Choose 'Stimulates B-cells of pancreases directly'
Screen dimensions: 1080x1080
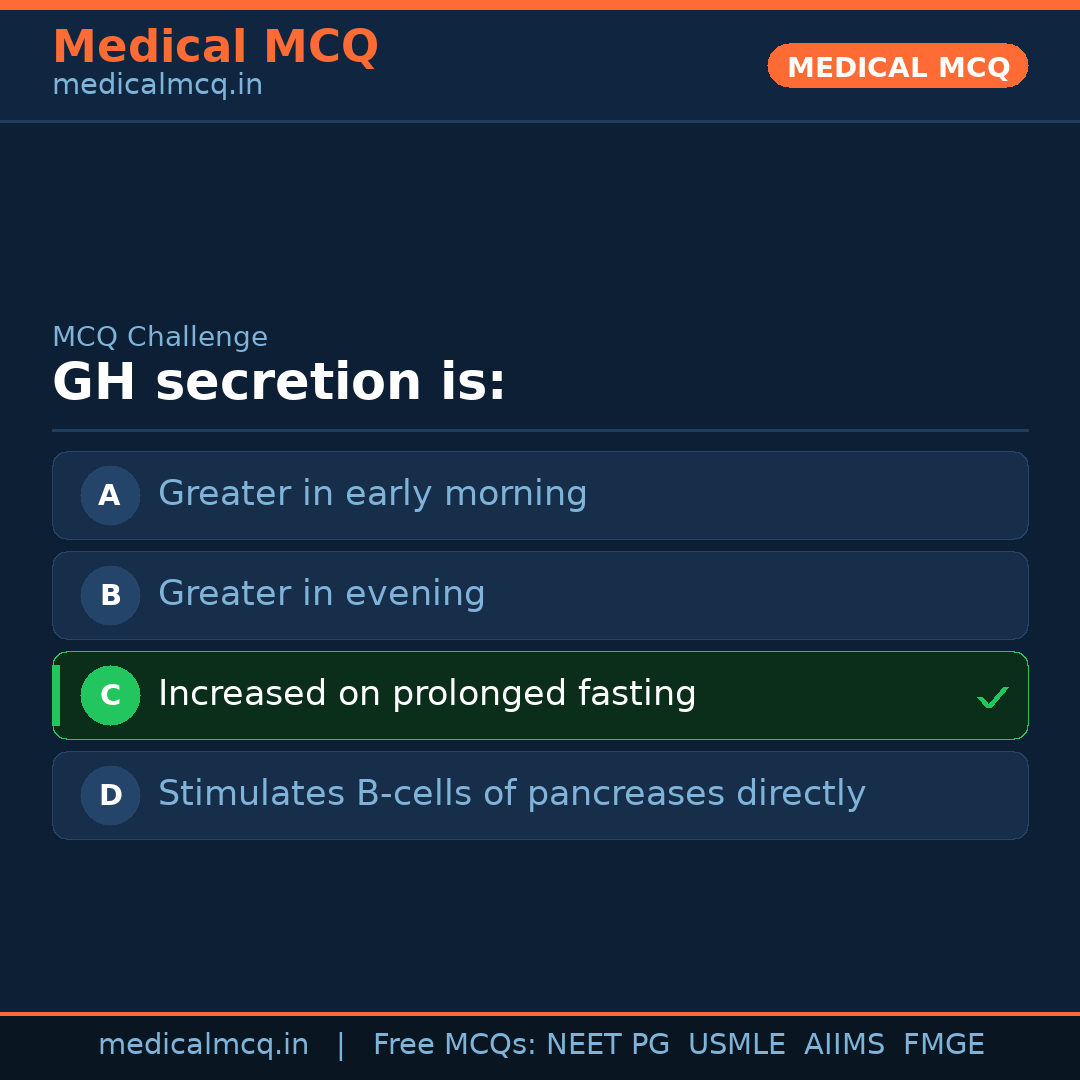(511, 794)
